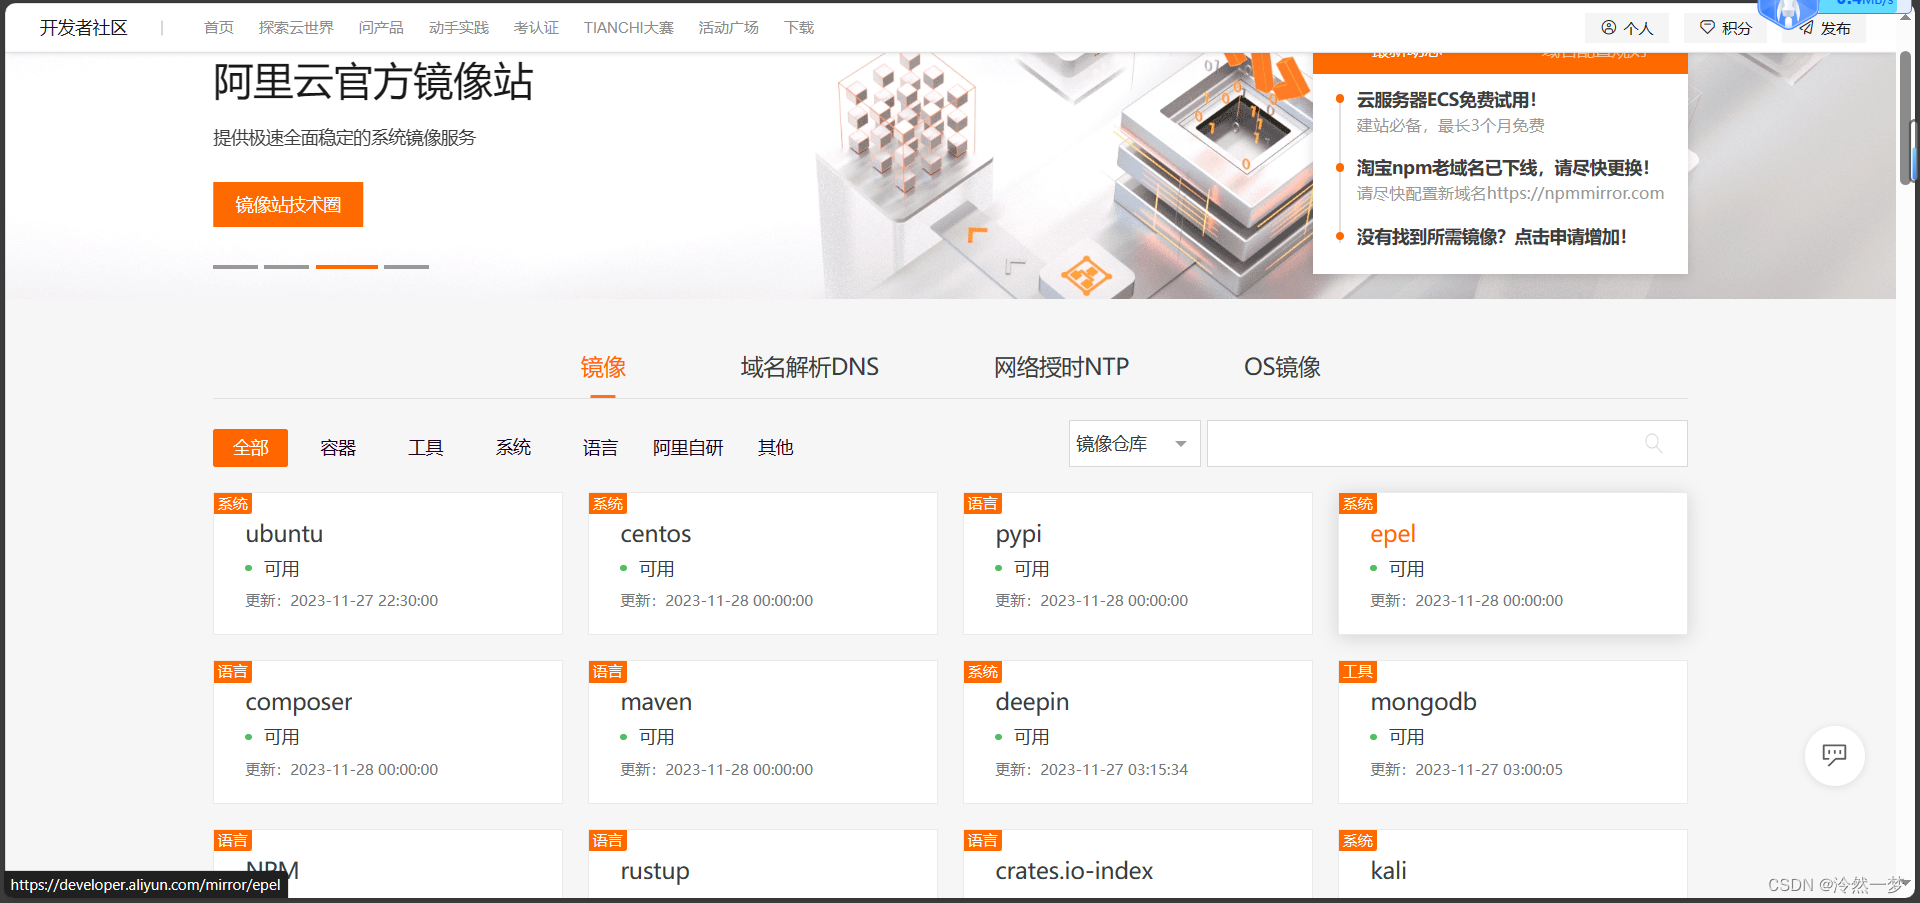Viewport: 1920px width, 903px height.
Task: Click the 个人 profile icon button
Action: (x=1627, y=28)
